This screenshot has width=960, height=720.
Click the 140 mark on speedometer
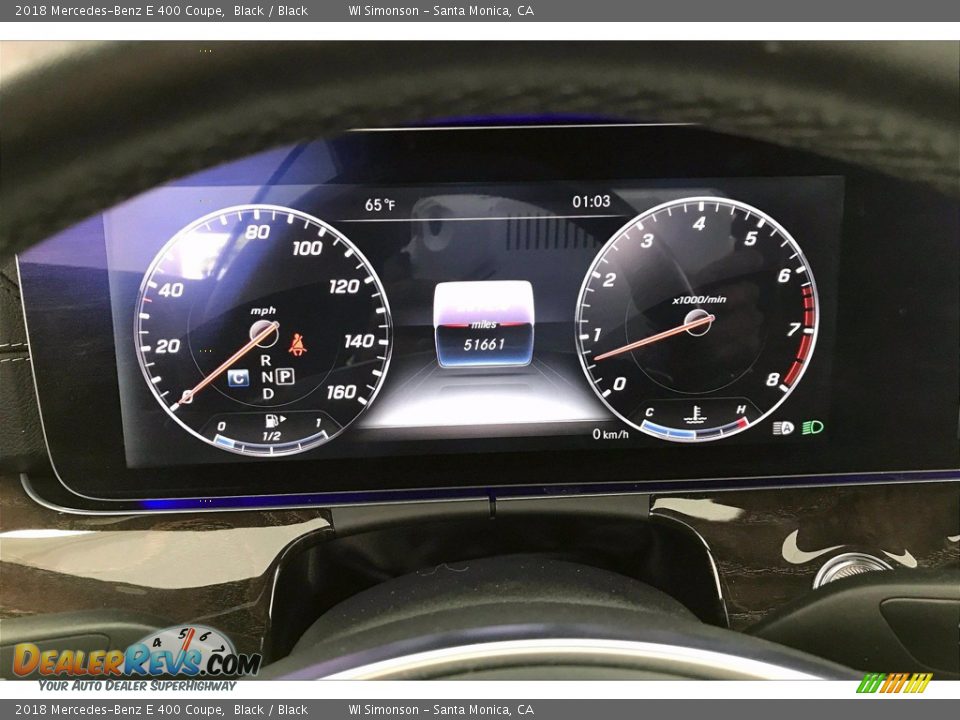click(x=359, y=341)
